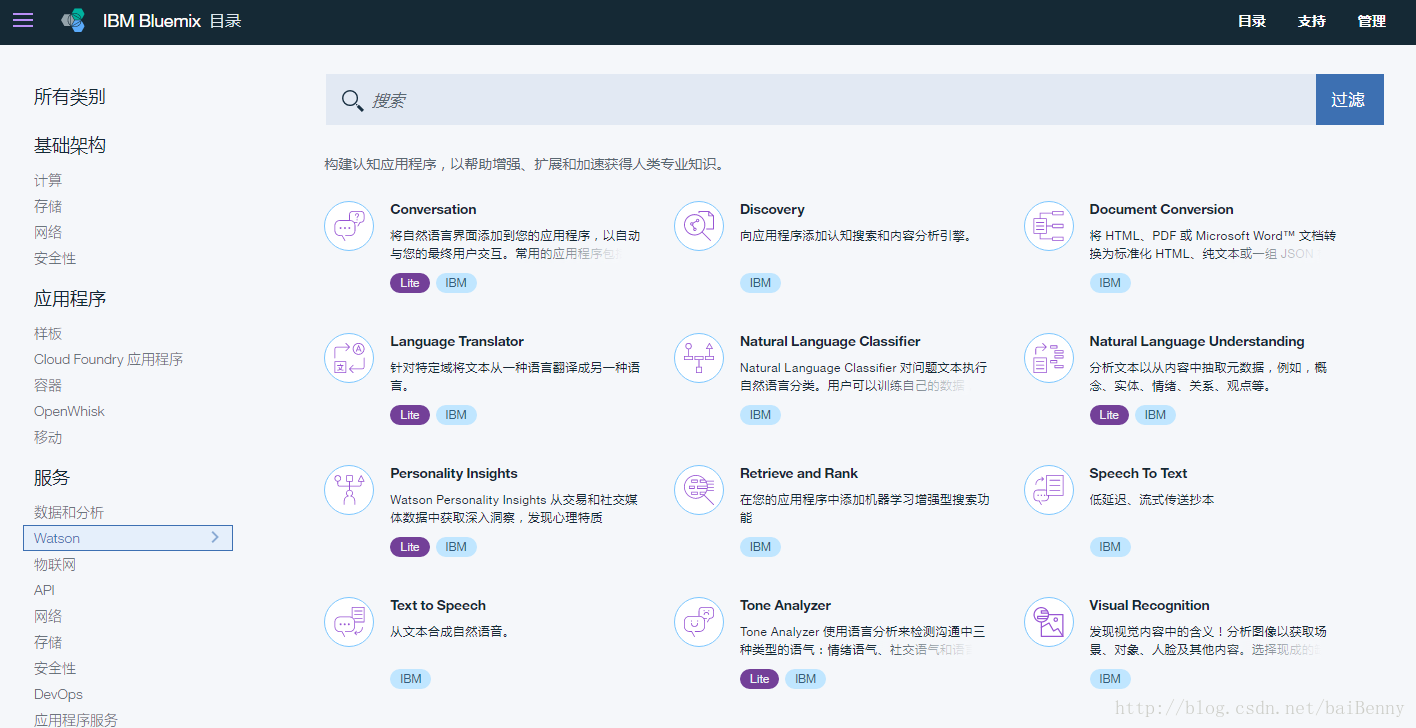Click the search magnifier icon

pyautogui.click(x=352, y=100)
